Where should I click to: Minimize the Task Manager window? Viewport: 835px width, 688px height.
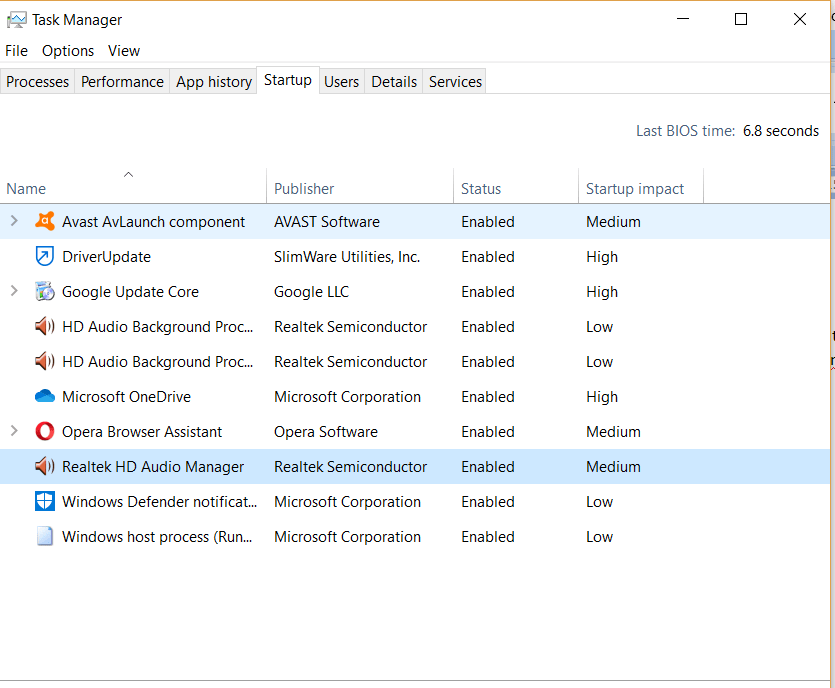(683, 19)
